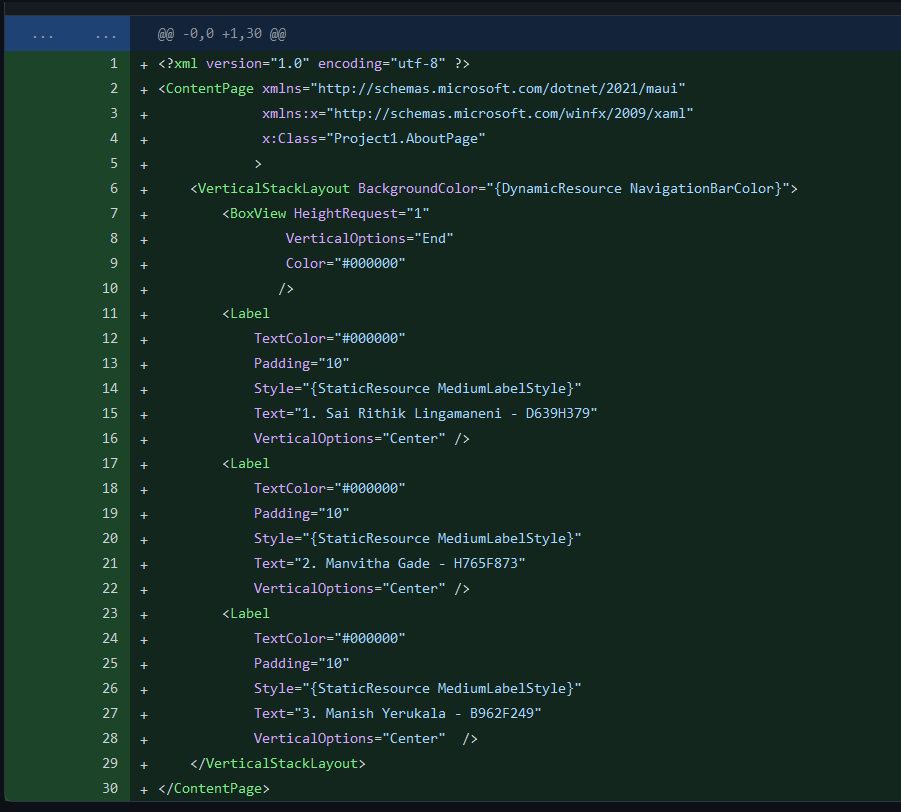
Task: Click text '2. Manvitha Gade - H765F873'
Action: pos(410,564)
